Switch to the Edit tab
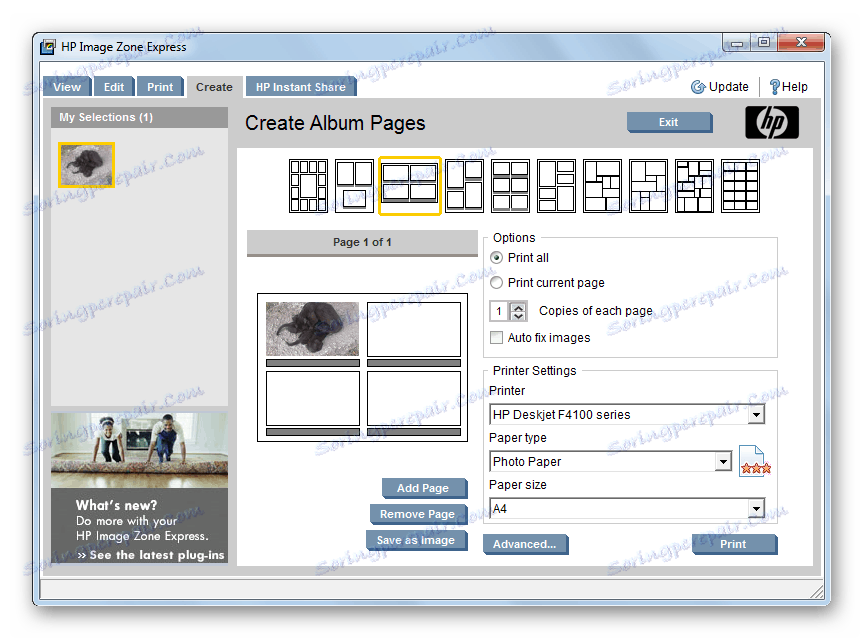 click(x=113, y=86)
